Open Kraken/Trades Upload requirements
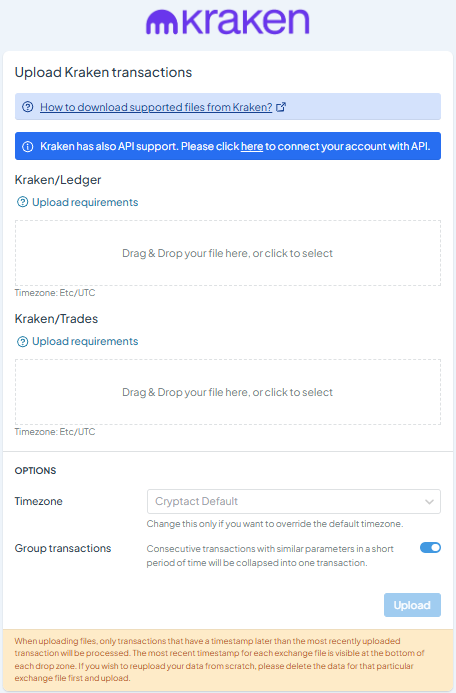The image size is (456, 693). (85, 342)
